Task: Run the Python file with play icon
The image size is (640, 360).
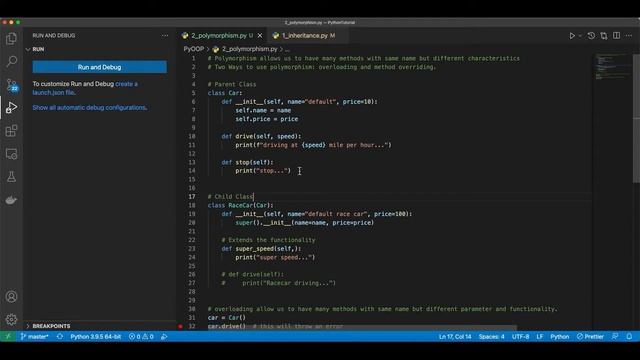Action: coord(572,36)
